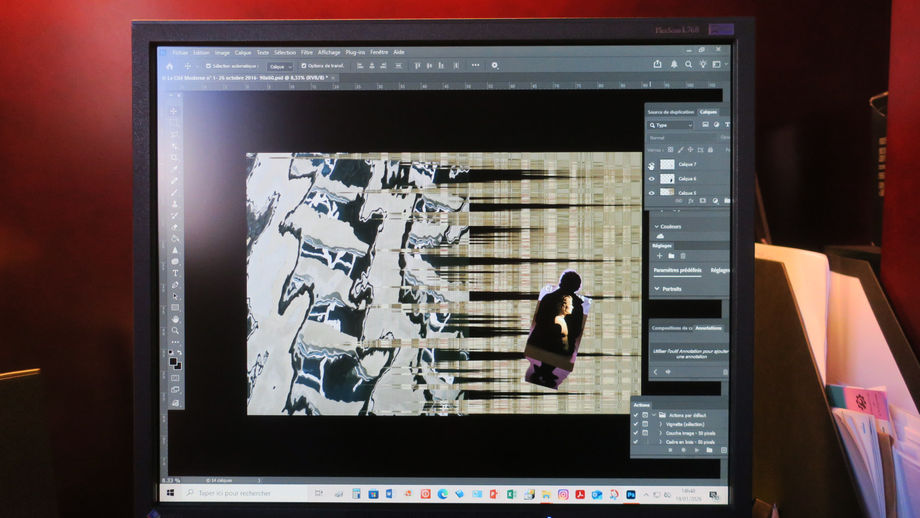The image size is (920, 518).
Task: Open three-dot more align options
Action: (475, 65)
